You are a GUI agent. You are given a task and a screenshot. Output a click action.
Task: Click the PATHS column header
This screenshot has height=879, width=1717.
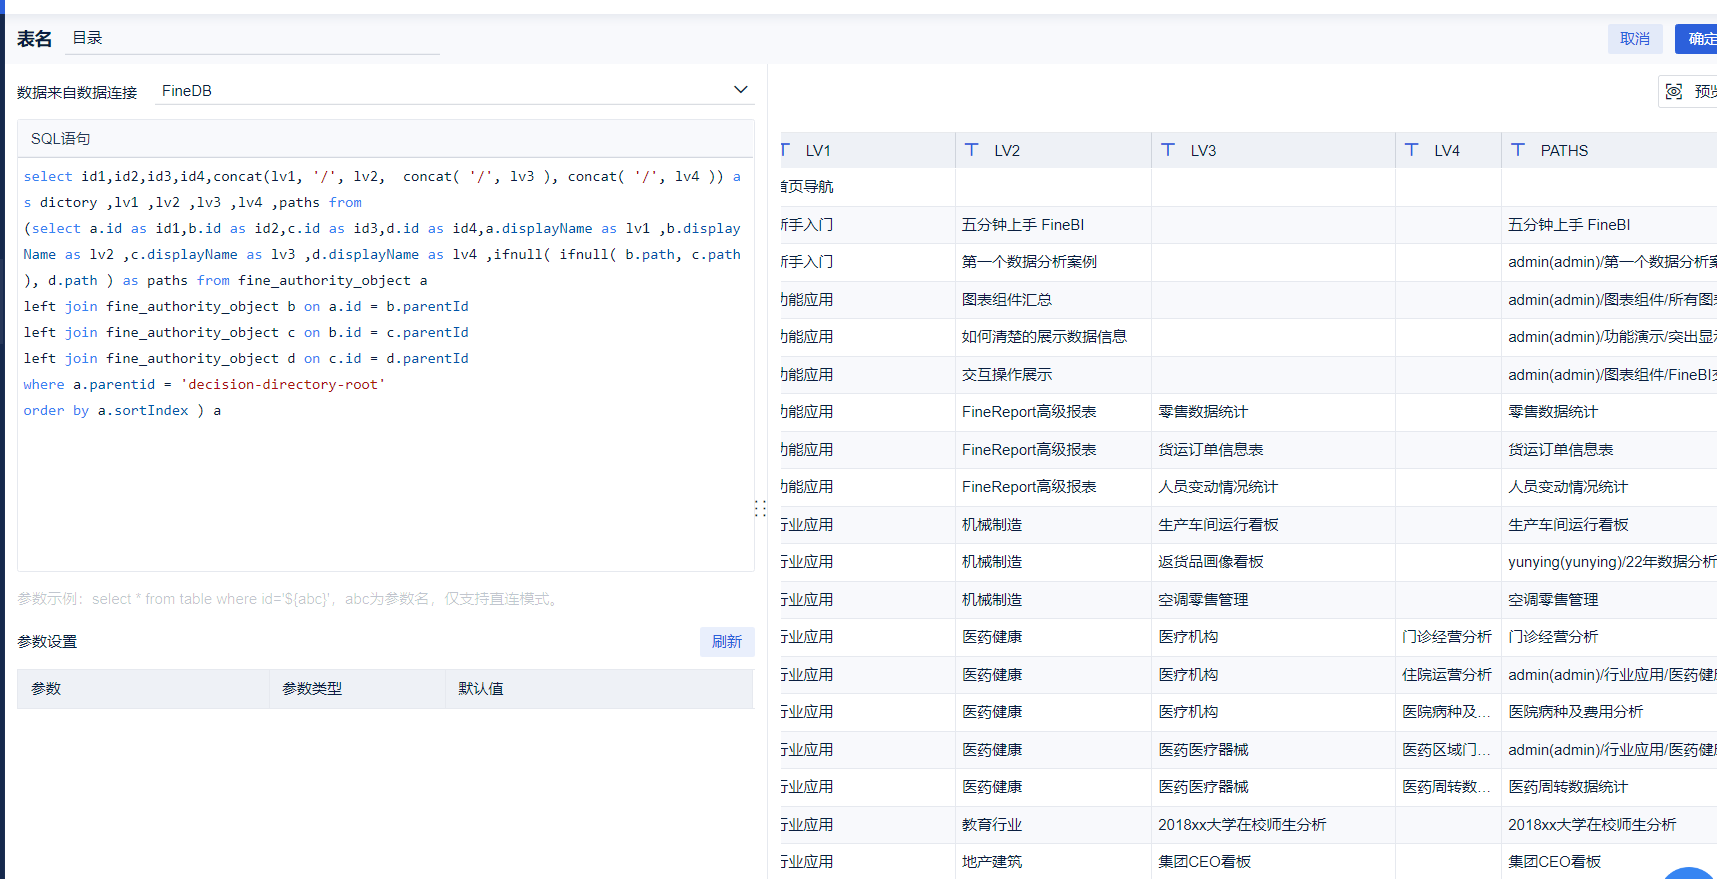1609,150
